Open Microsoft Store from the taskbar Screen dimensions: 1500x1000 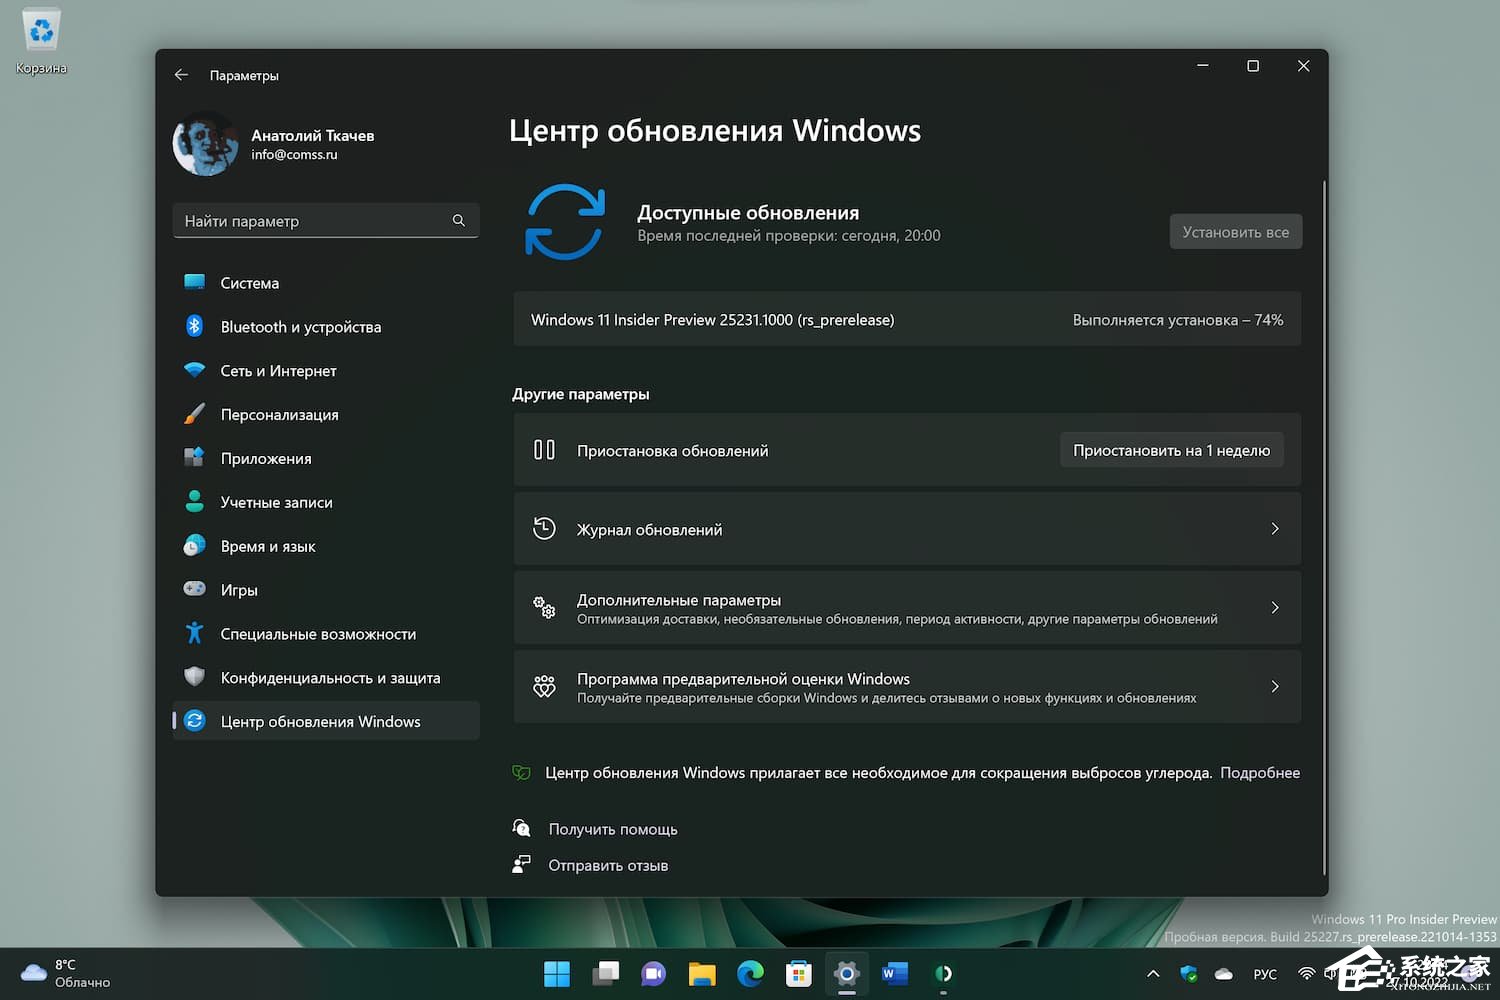pos(798,973)
